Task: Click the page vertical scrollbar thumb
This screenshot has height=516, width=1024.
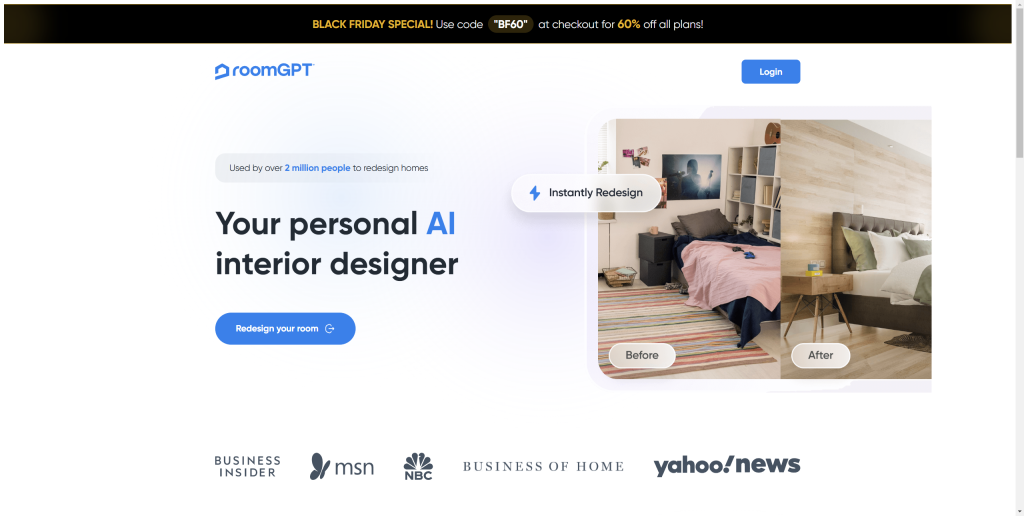Action: [x=1019, y=82]
